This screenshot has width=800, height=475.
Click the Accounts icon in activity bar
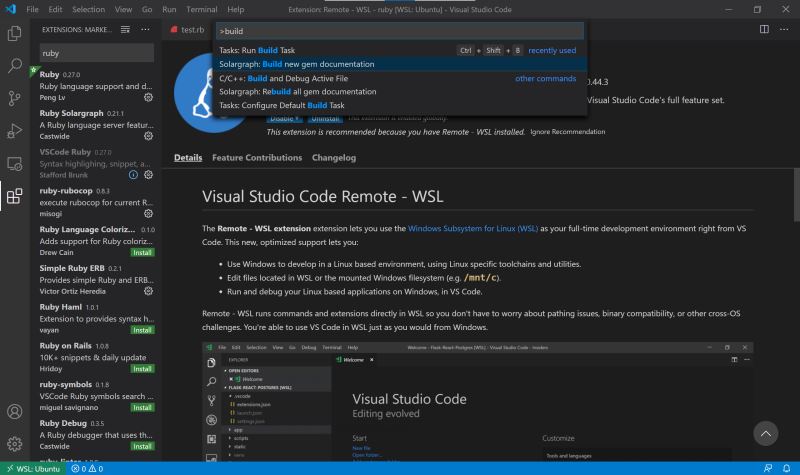14,412
